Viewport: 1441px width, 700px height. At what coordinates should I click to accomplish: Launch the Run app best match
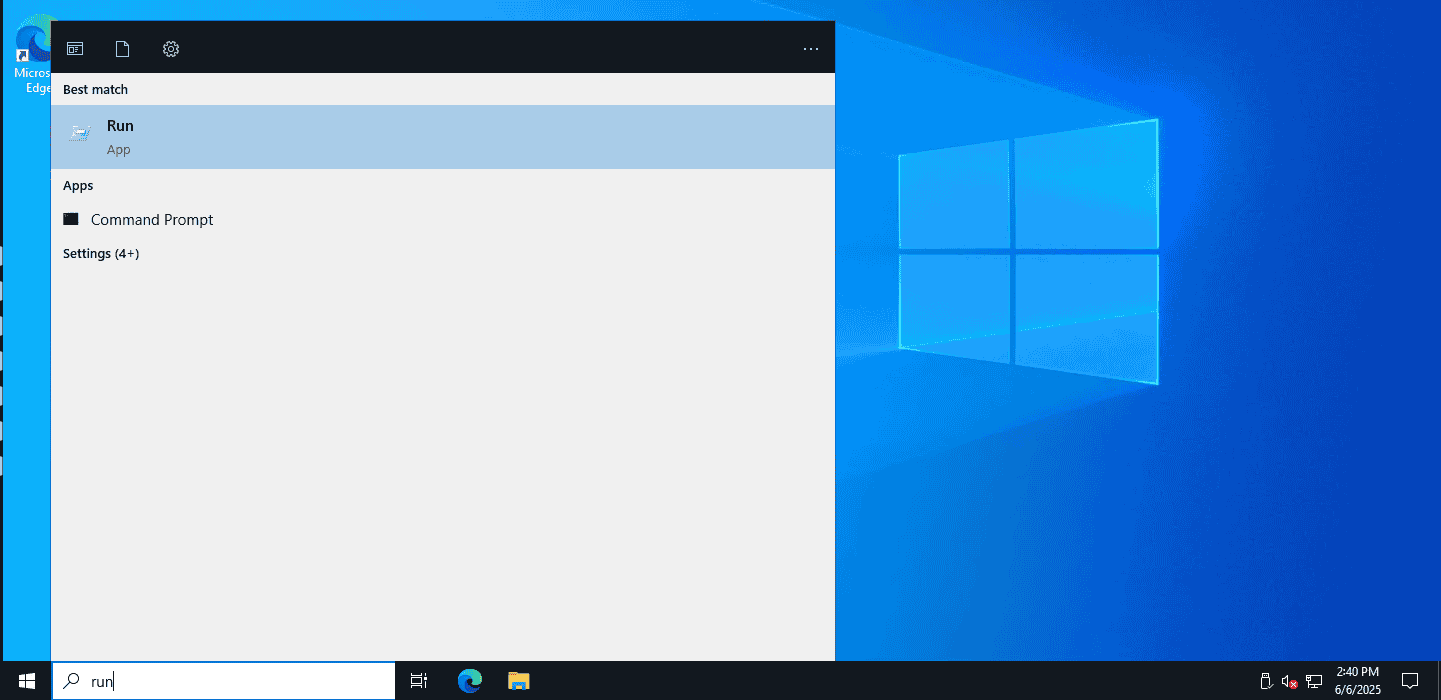(x=443, y=137)
